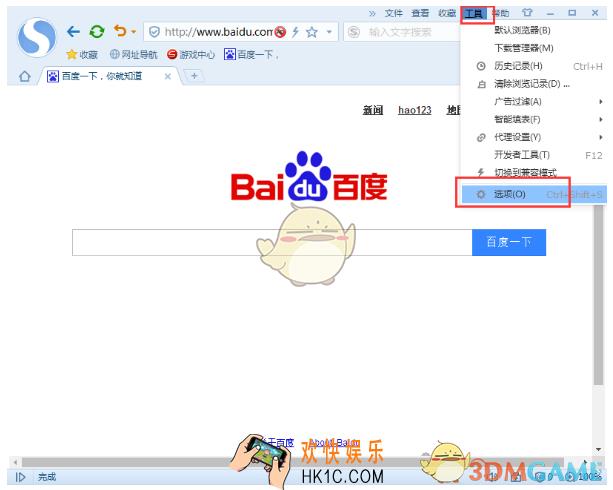Open the 工具 menu
This screenshot has width=613, height=490.
click(474, 14)
